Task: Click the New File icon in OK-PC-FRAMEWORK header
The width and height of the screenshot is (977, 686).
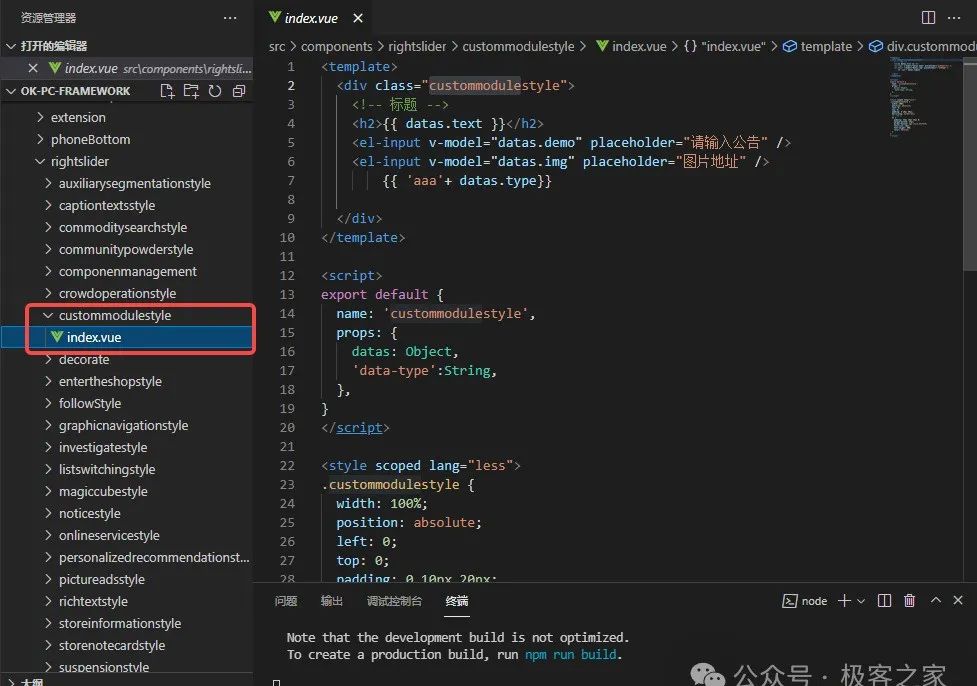Action: (167, 92)
